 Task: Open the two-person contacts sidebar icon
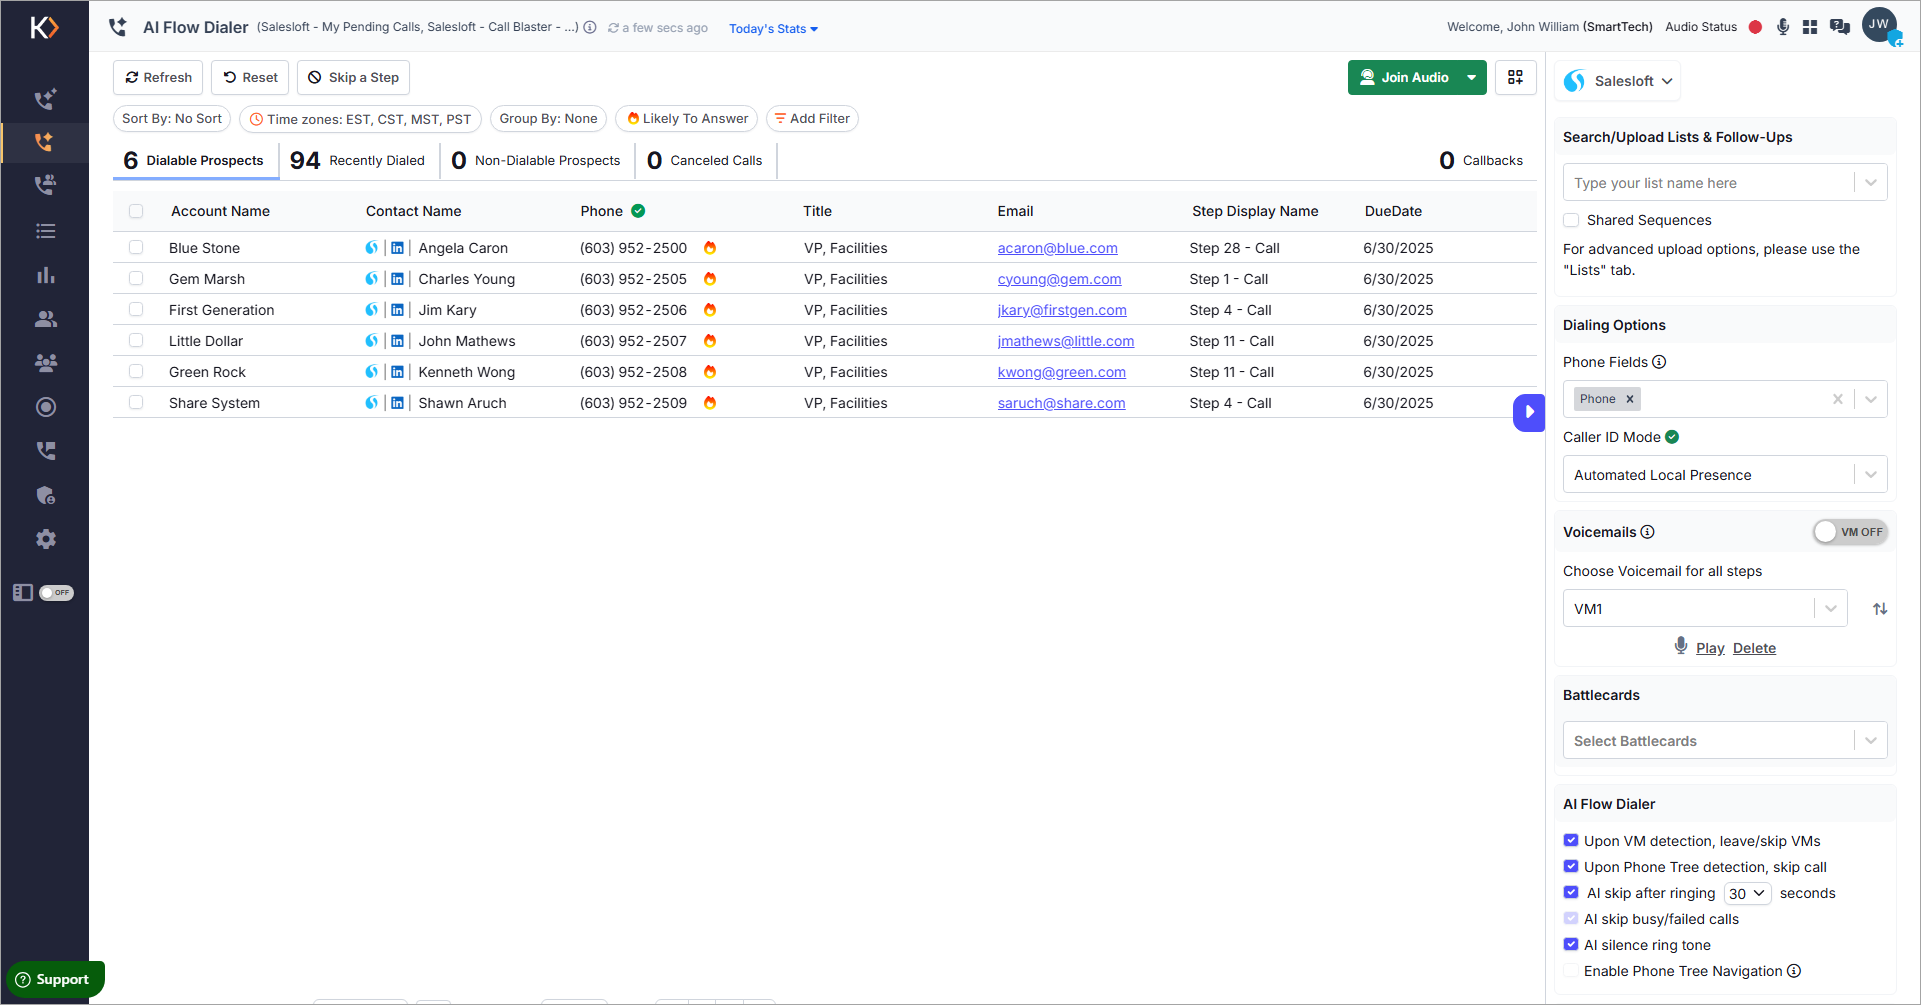point(45,319)
